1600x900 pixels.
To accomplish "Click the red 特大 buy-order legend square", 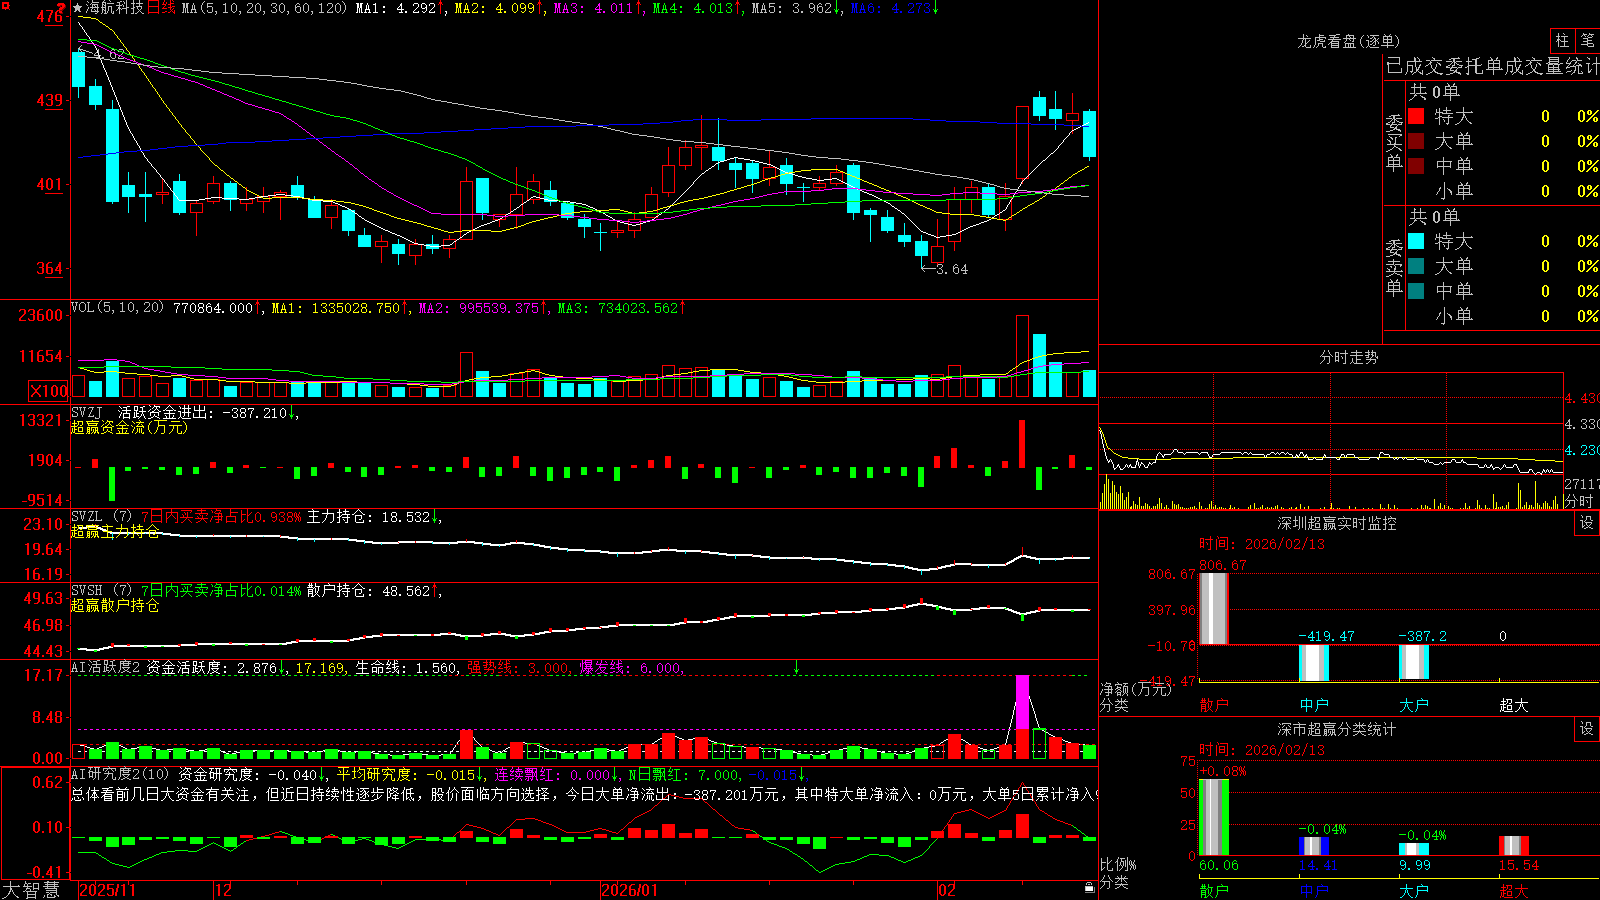I will [x=1416, y=116].
